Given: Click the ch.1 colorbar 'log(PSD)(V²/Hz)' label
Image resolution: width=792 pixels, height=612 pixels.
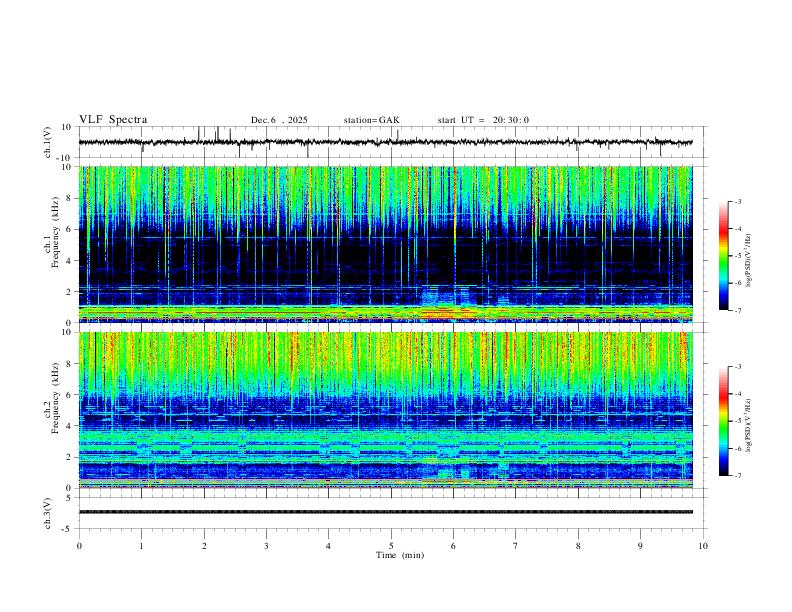Looking at the screenshot, I should (x=748, y=260).
